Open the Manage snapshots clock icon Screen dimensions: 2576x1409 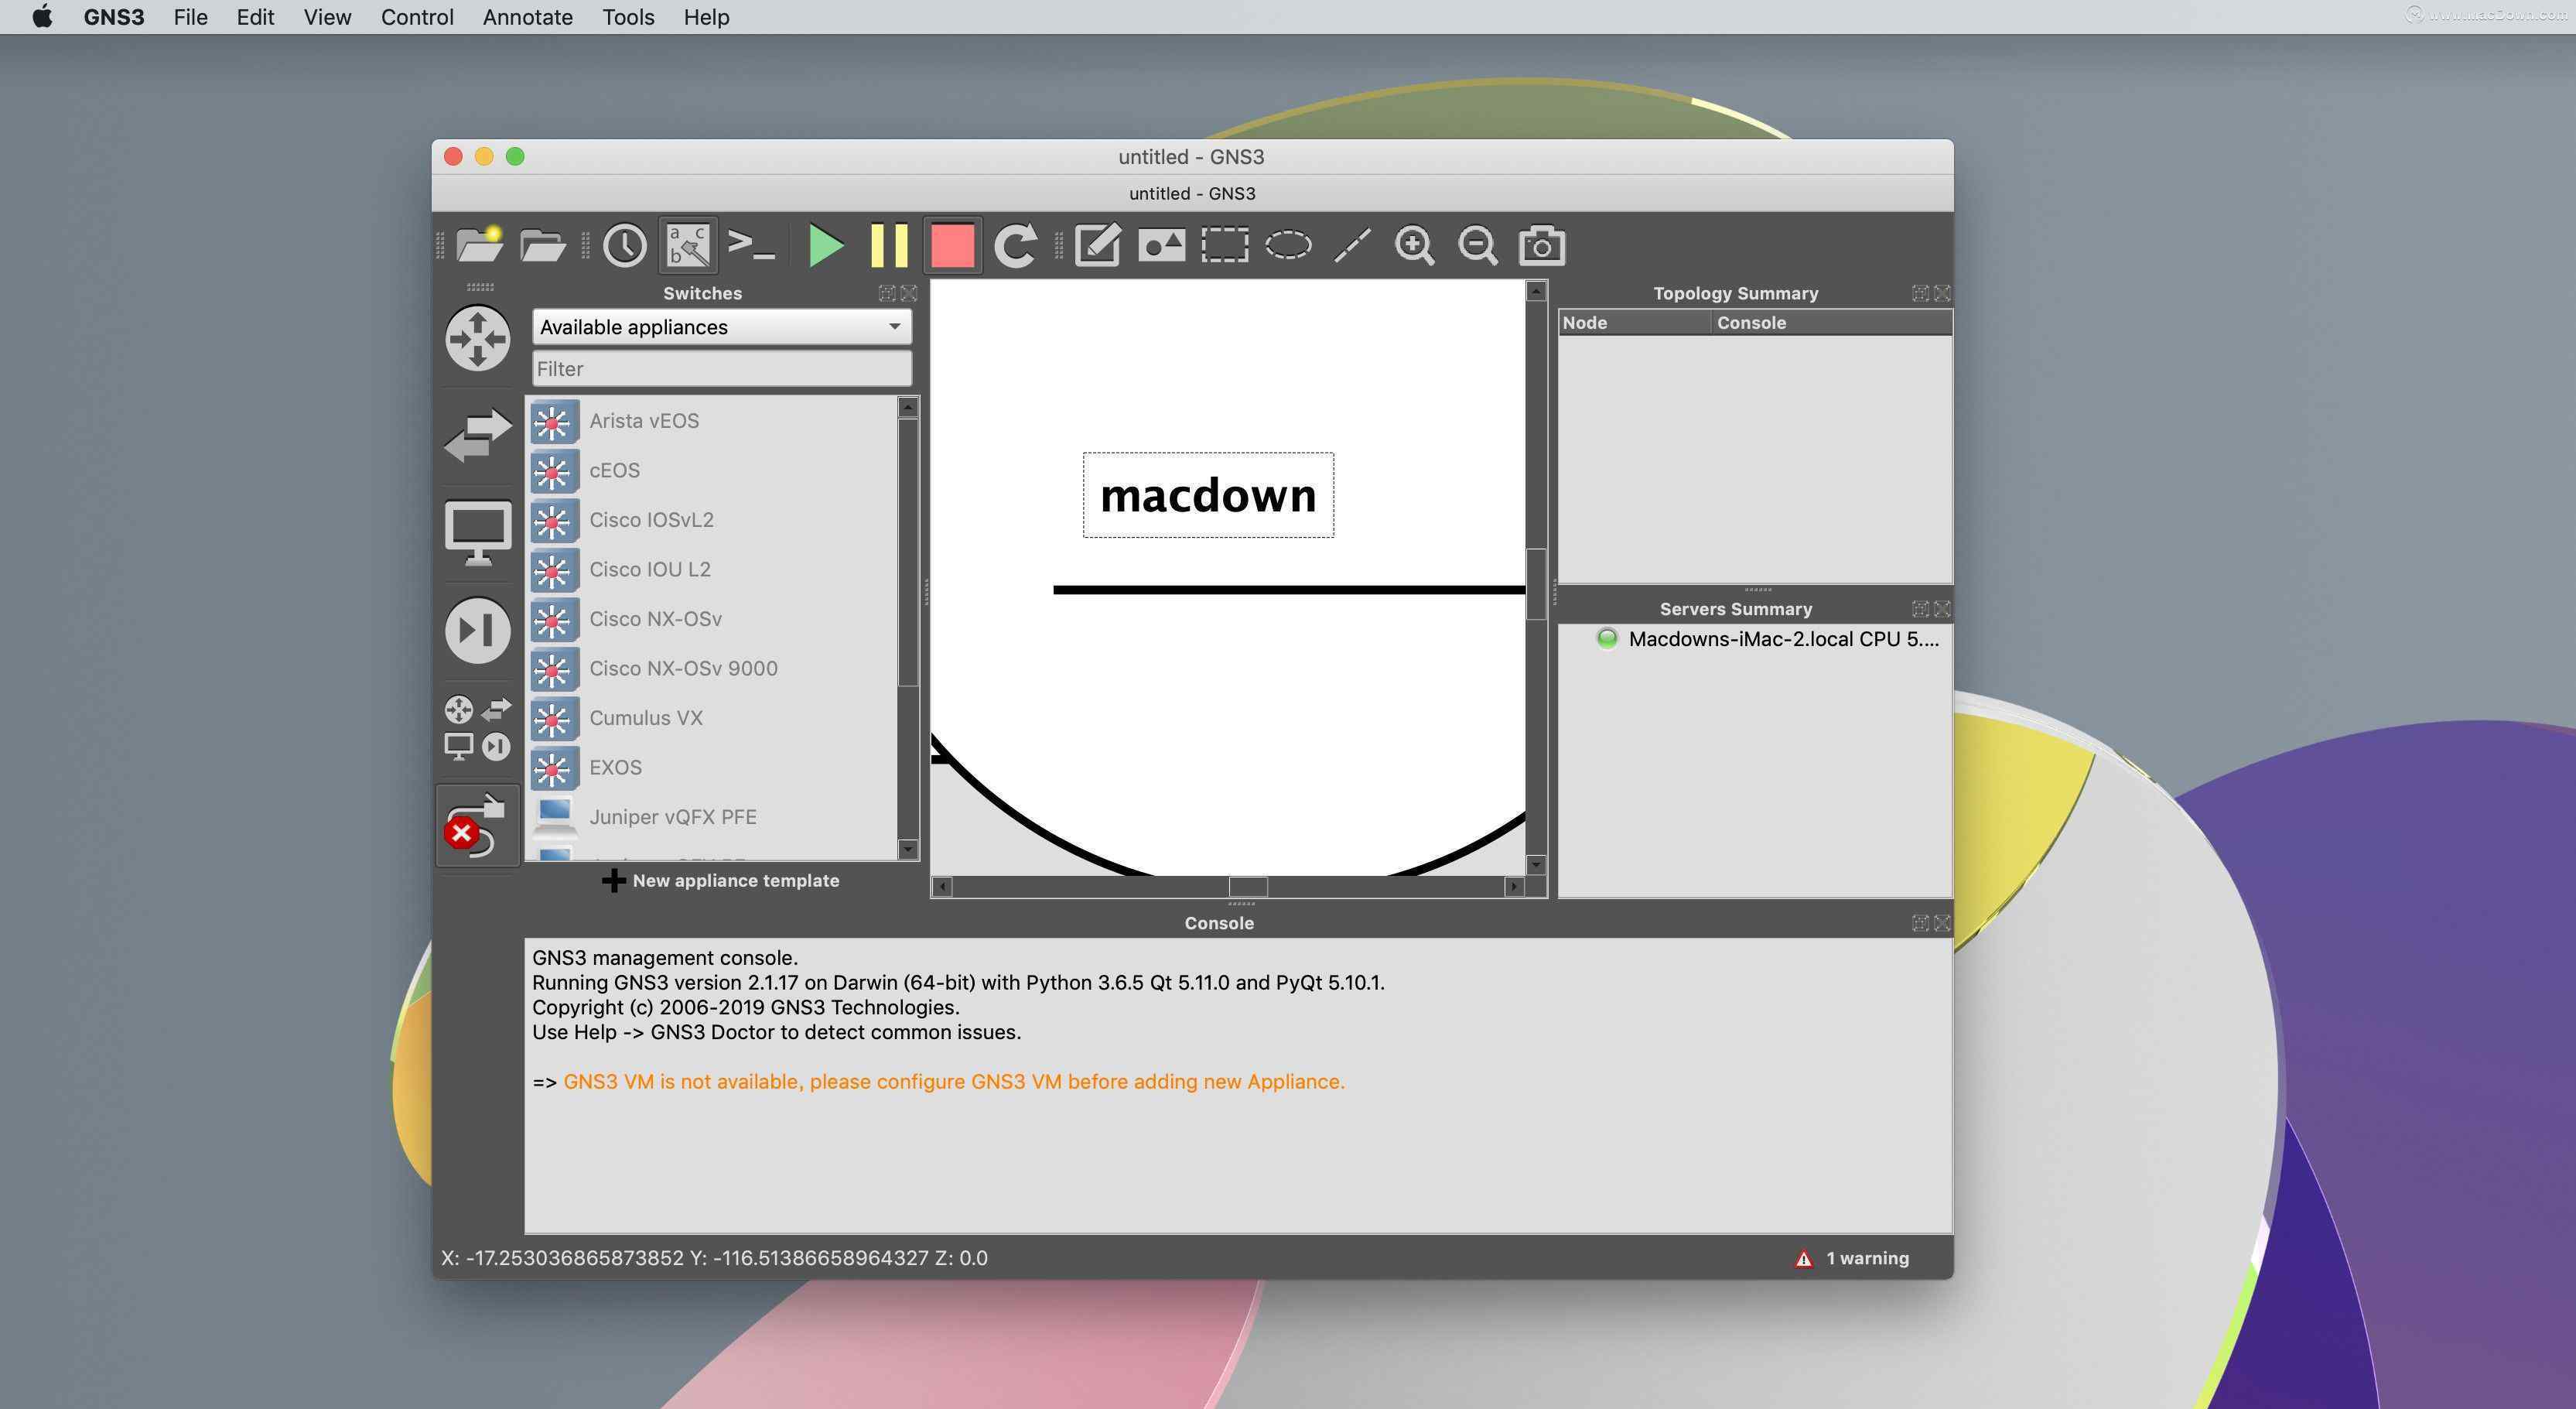pos(624,245)
